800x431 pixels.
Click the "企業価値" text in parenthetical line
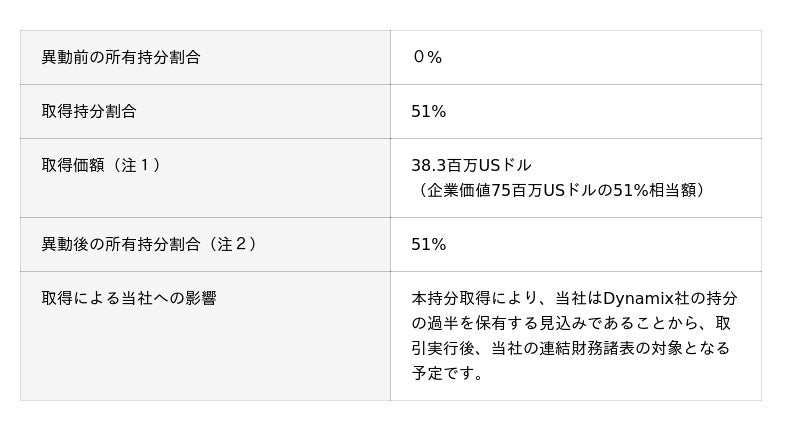458,190
